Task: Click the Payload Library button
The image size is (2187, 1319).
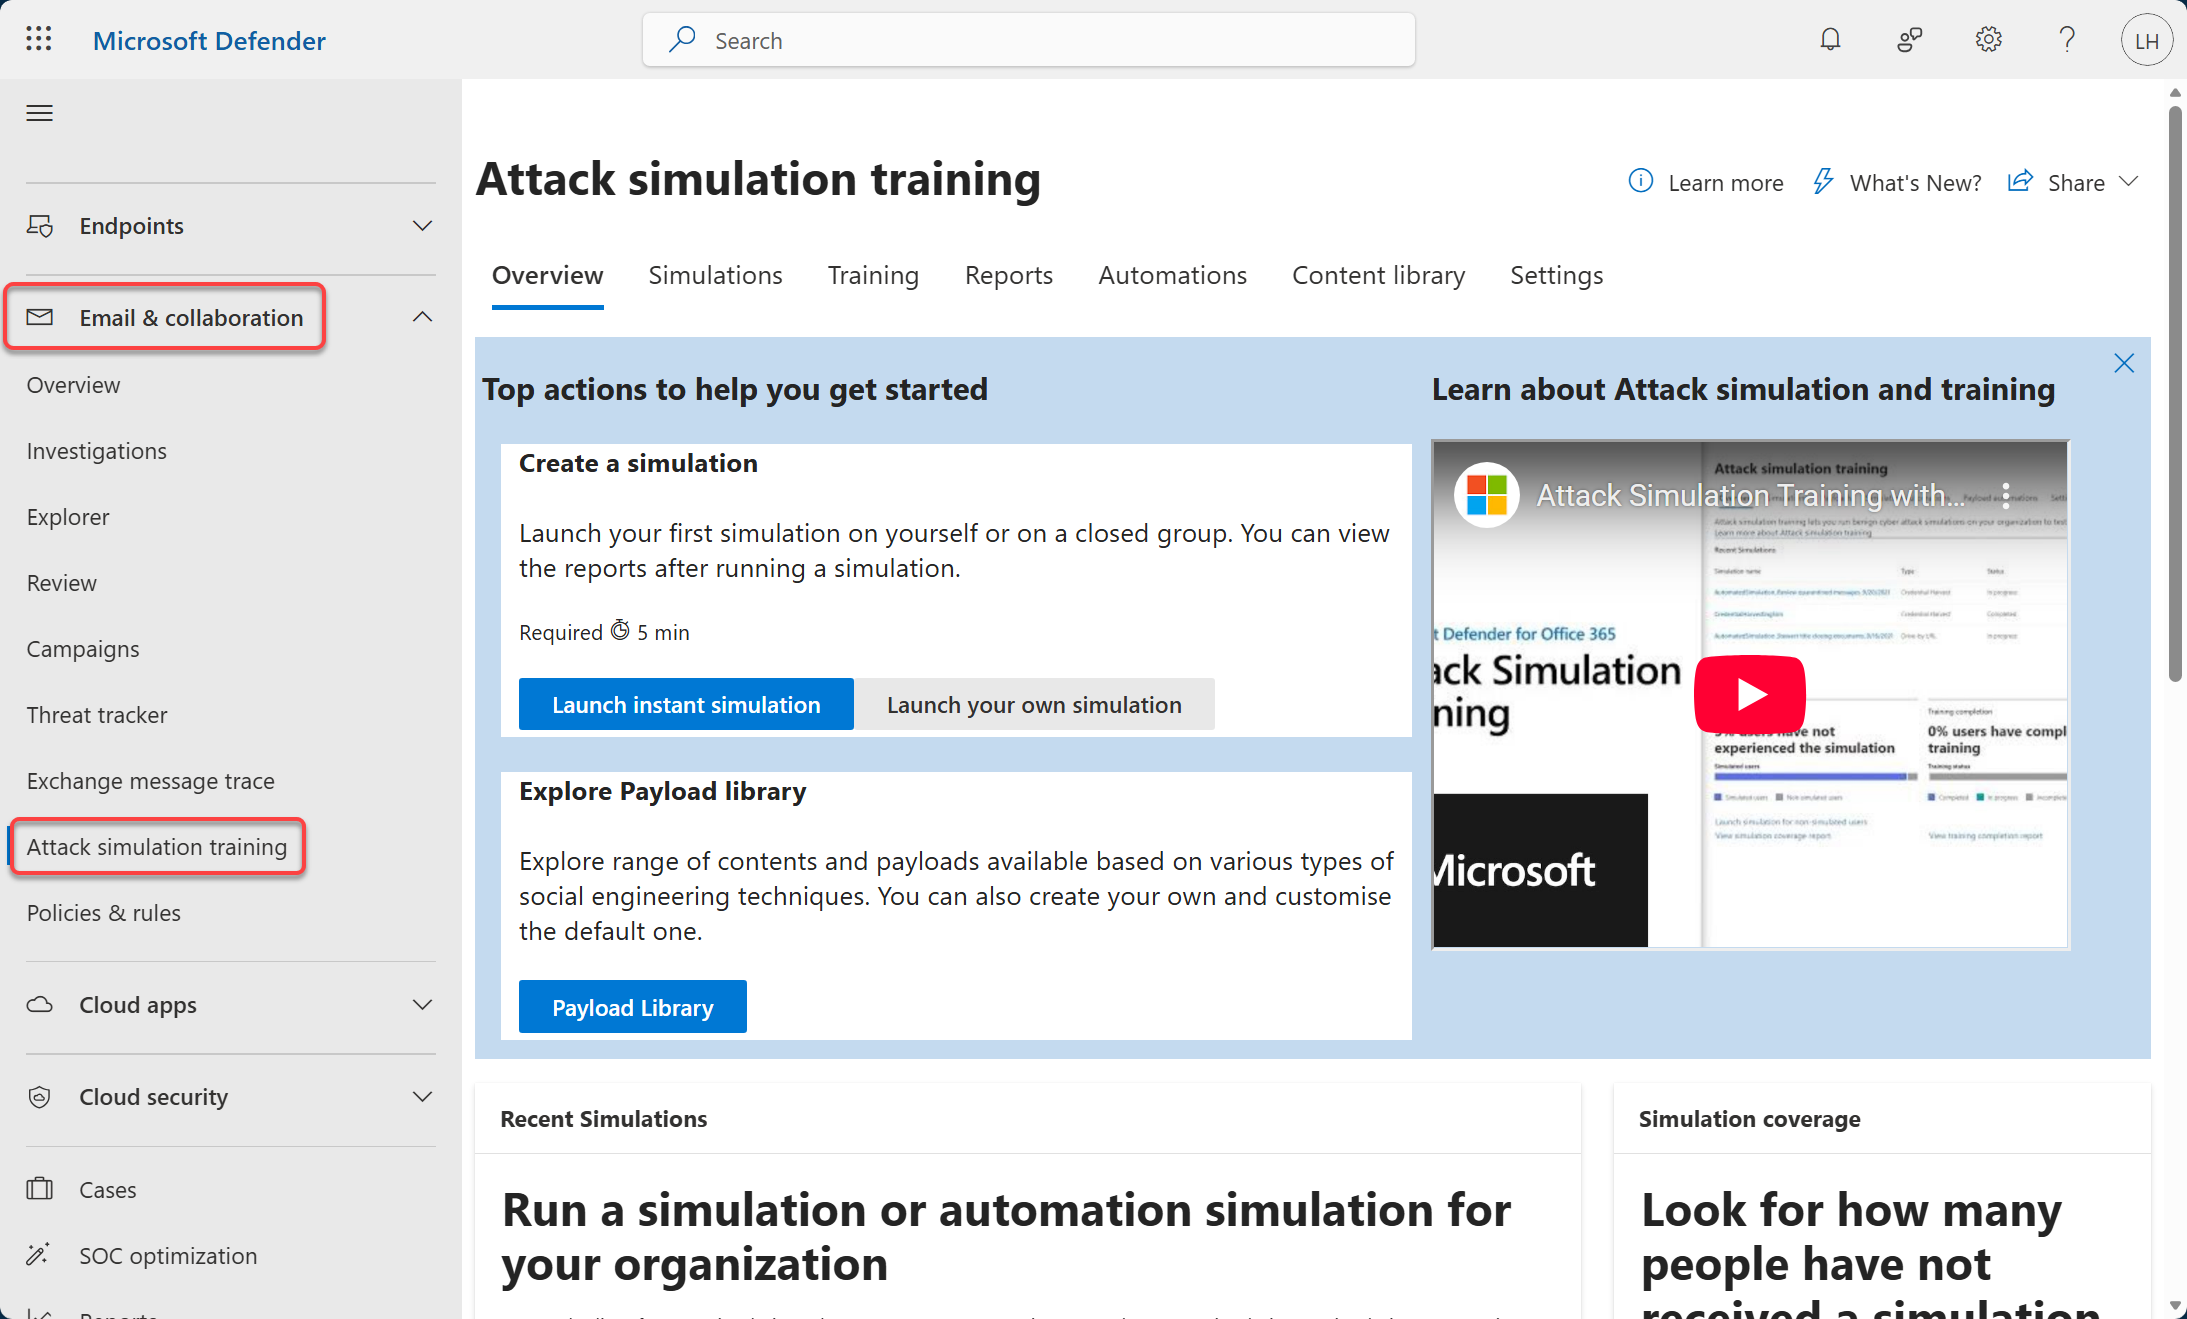Action: click(632, 1007)
